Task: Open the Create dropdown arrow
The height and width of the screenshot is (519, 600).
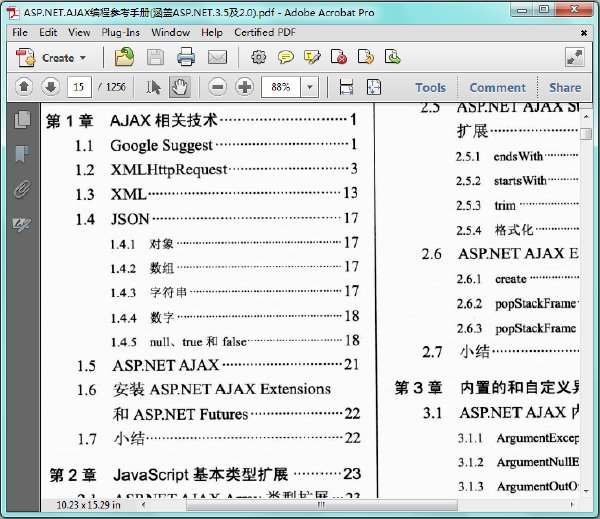Action: point(83,58)
